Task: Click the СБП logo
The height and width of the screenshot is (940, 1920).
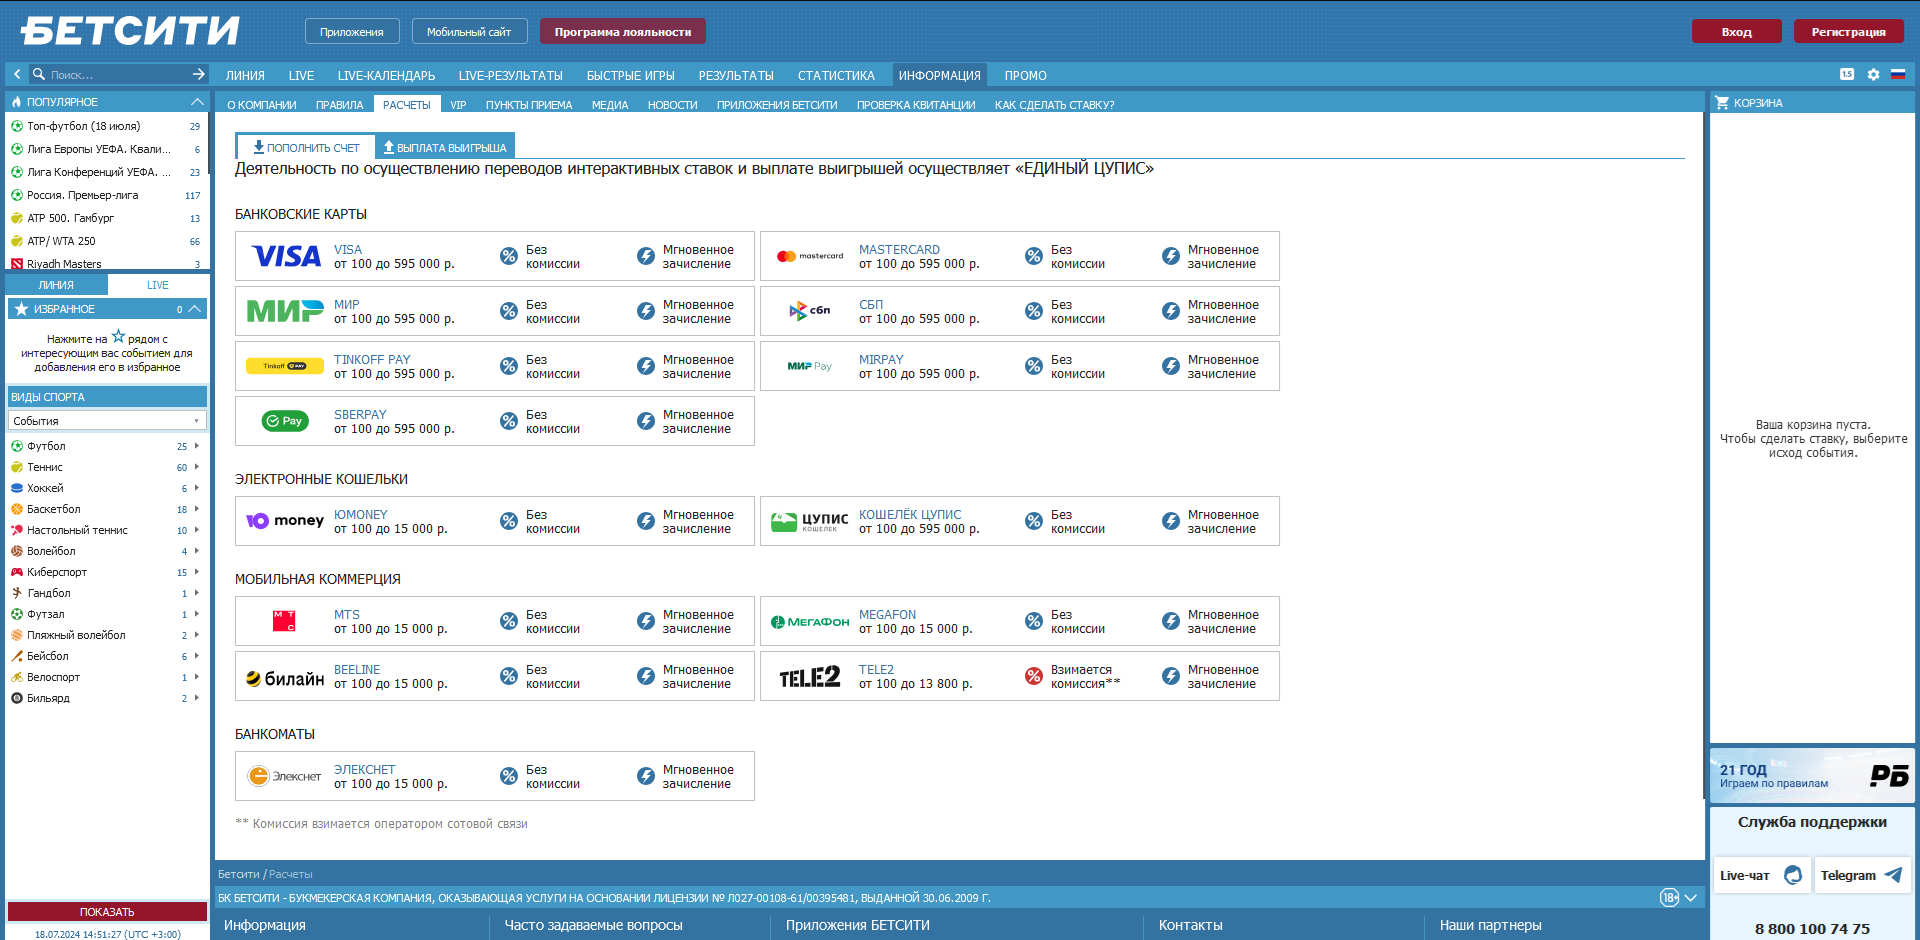Action: pyautogui.click(x=810, y=311)
